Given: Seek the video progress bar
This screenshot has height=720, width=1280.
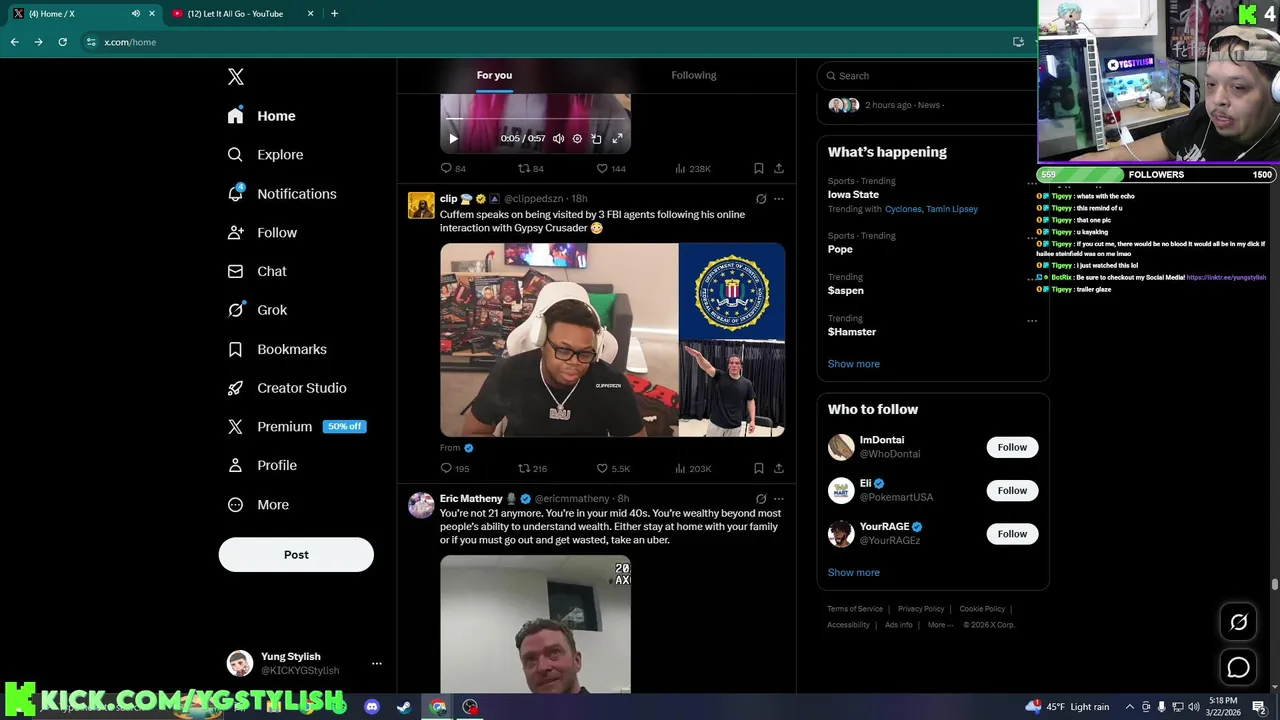Looking at the screenshot, I should 535,121.
